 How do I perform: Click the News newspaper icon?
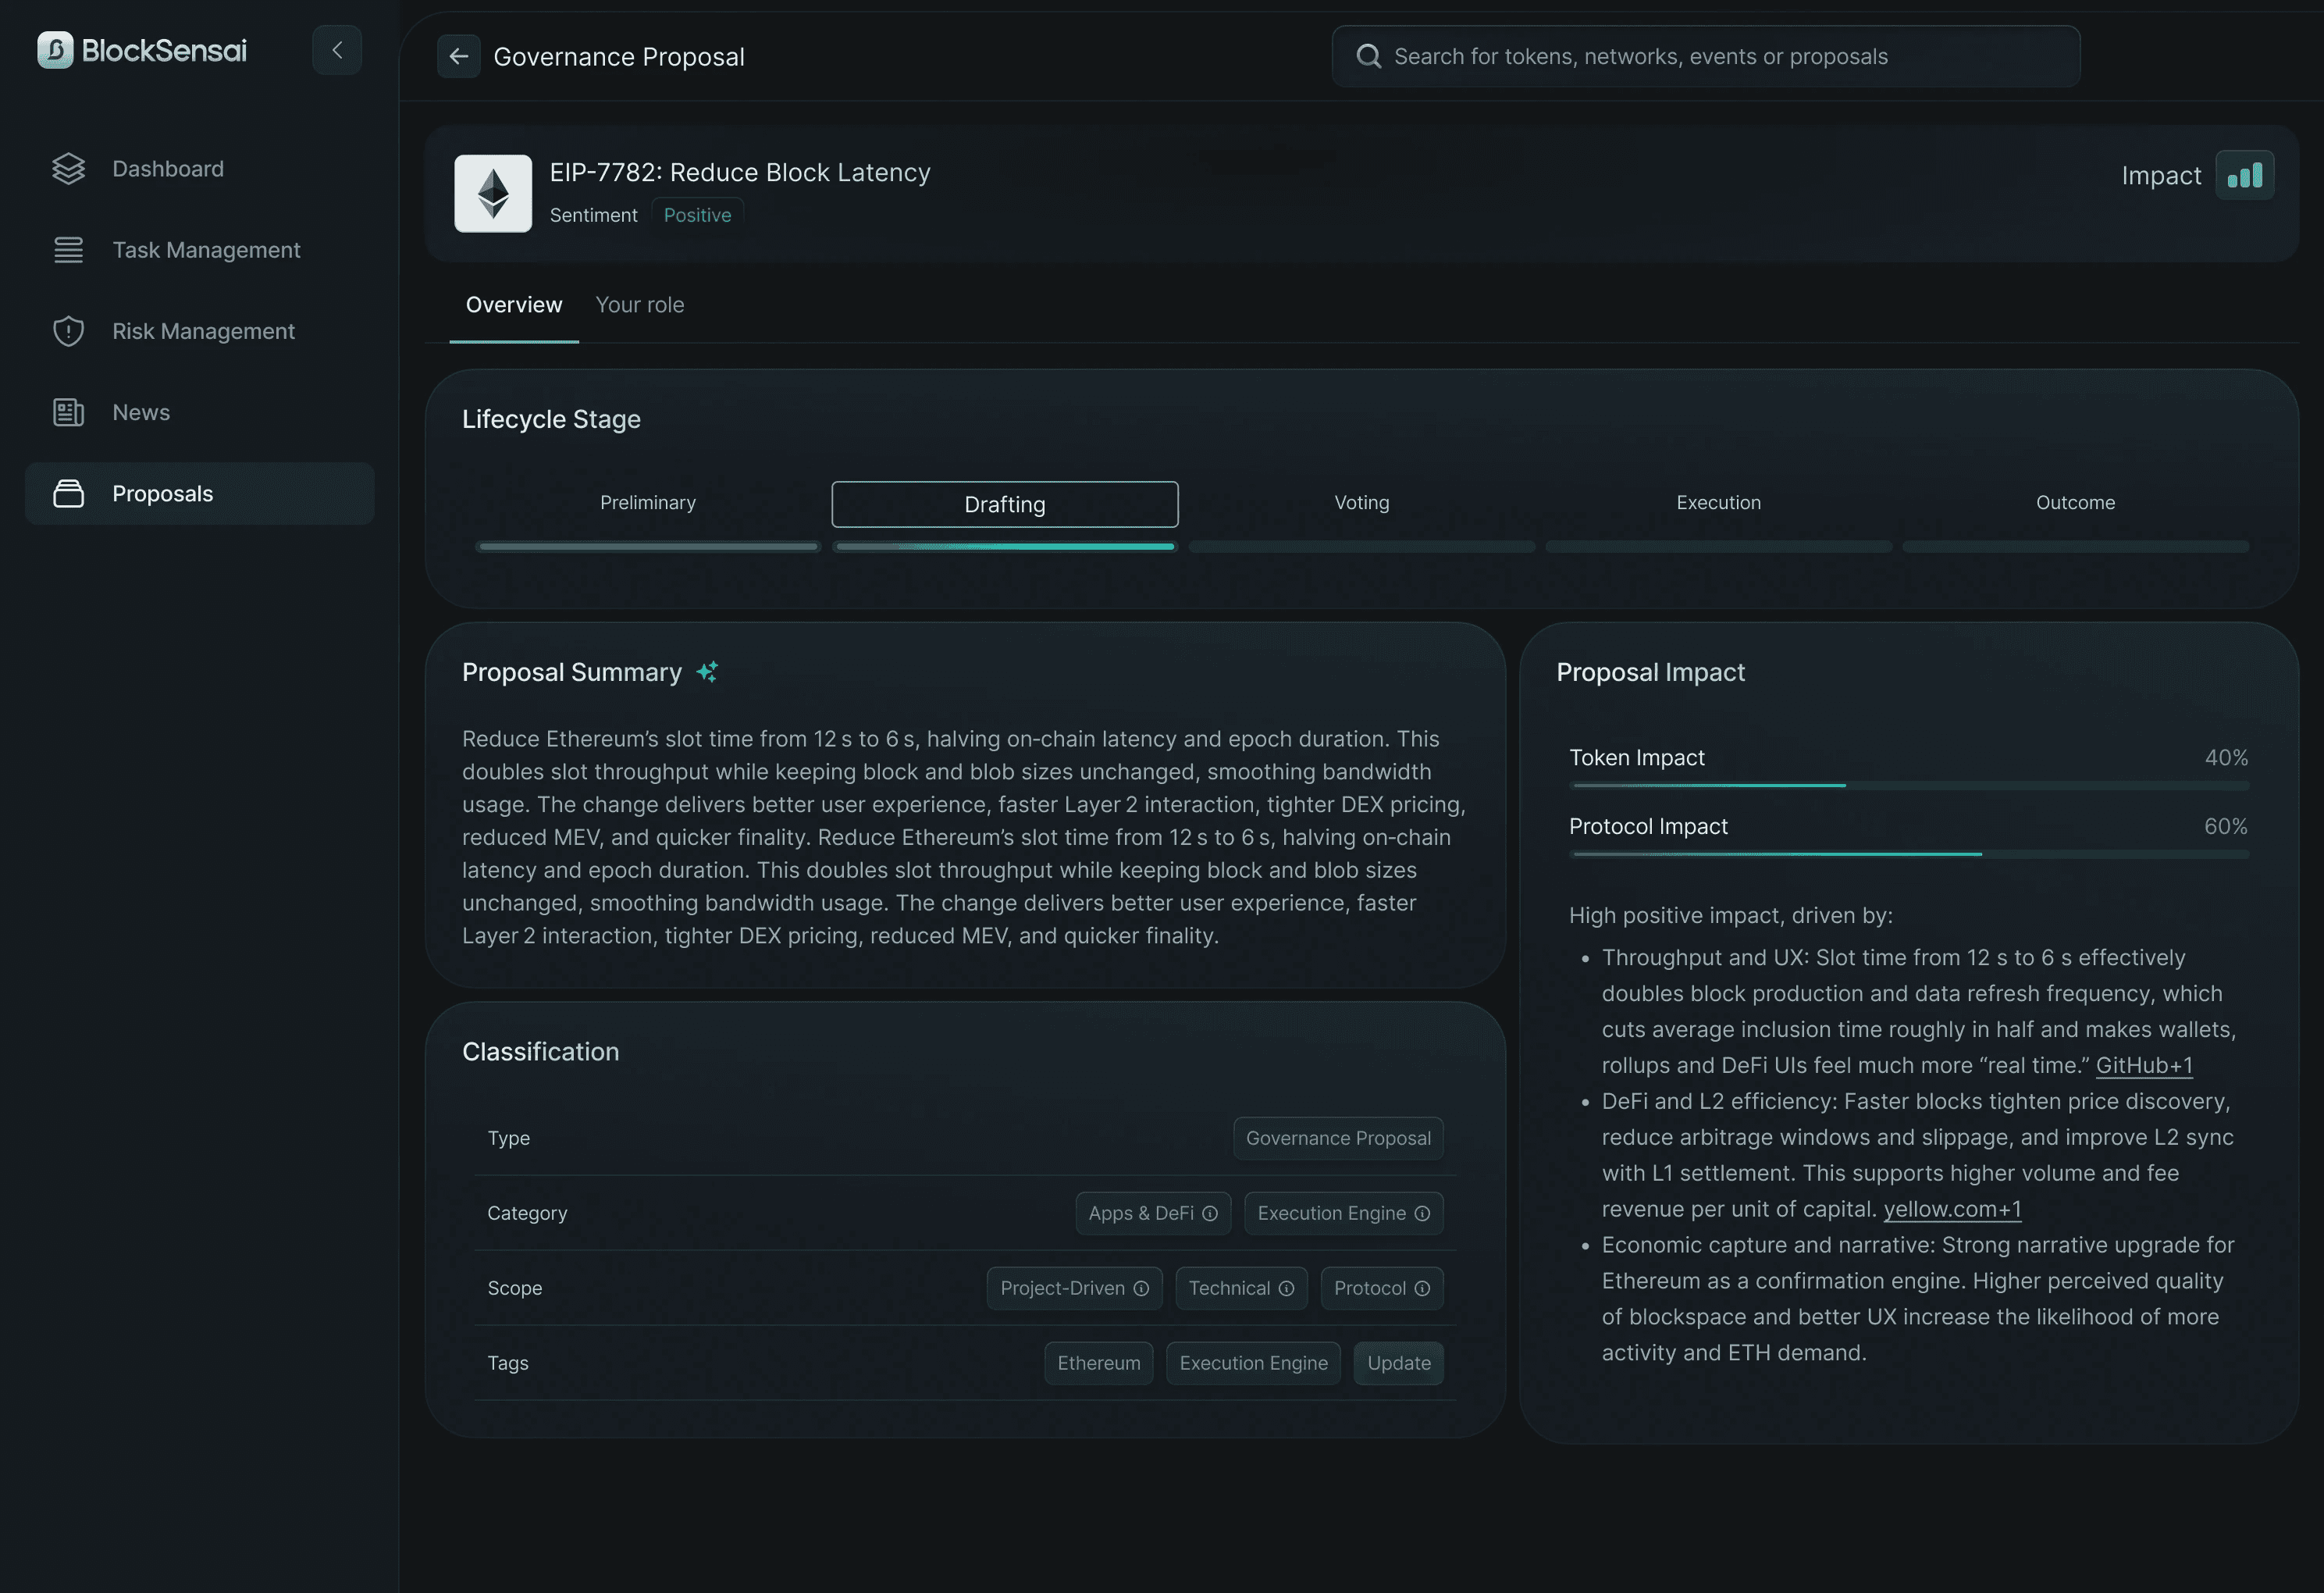click(68, 412)
